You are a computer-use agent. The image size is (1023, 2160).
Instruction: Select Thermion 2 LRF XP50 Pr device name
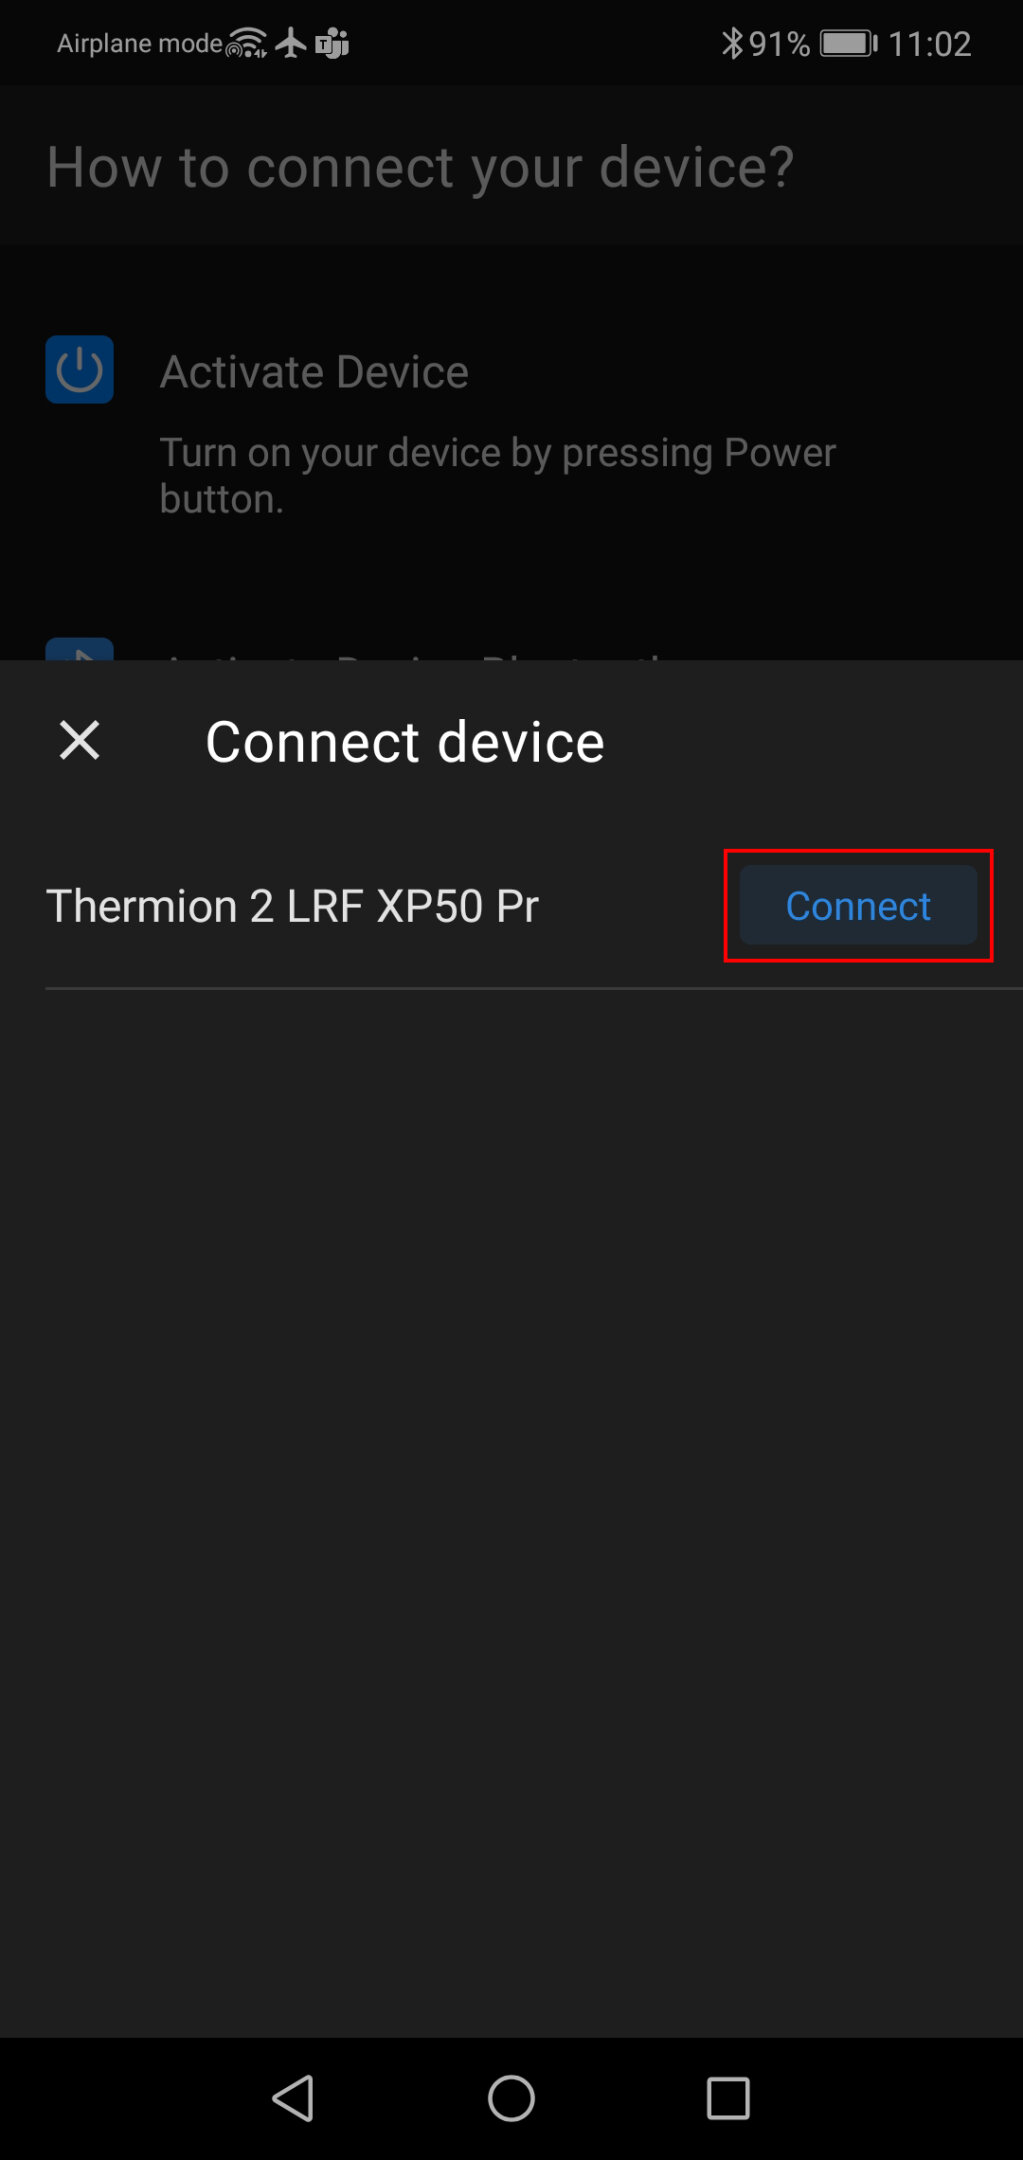pos(292,906)
